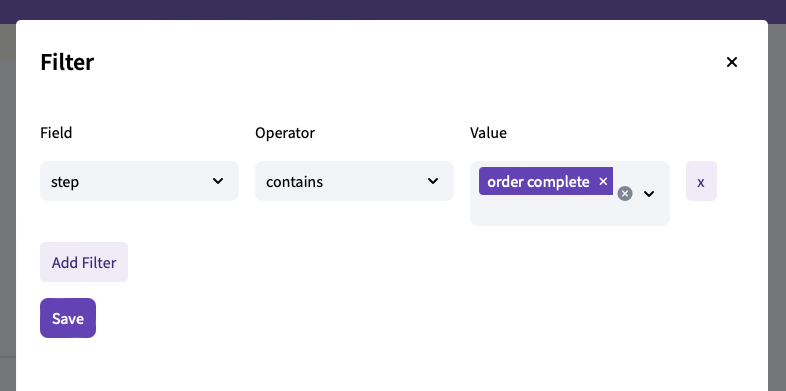Click the 'Operator' label
786x391 pixels.
pyautogui.click(x=285, y=133)
